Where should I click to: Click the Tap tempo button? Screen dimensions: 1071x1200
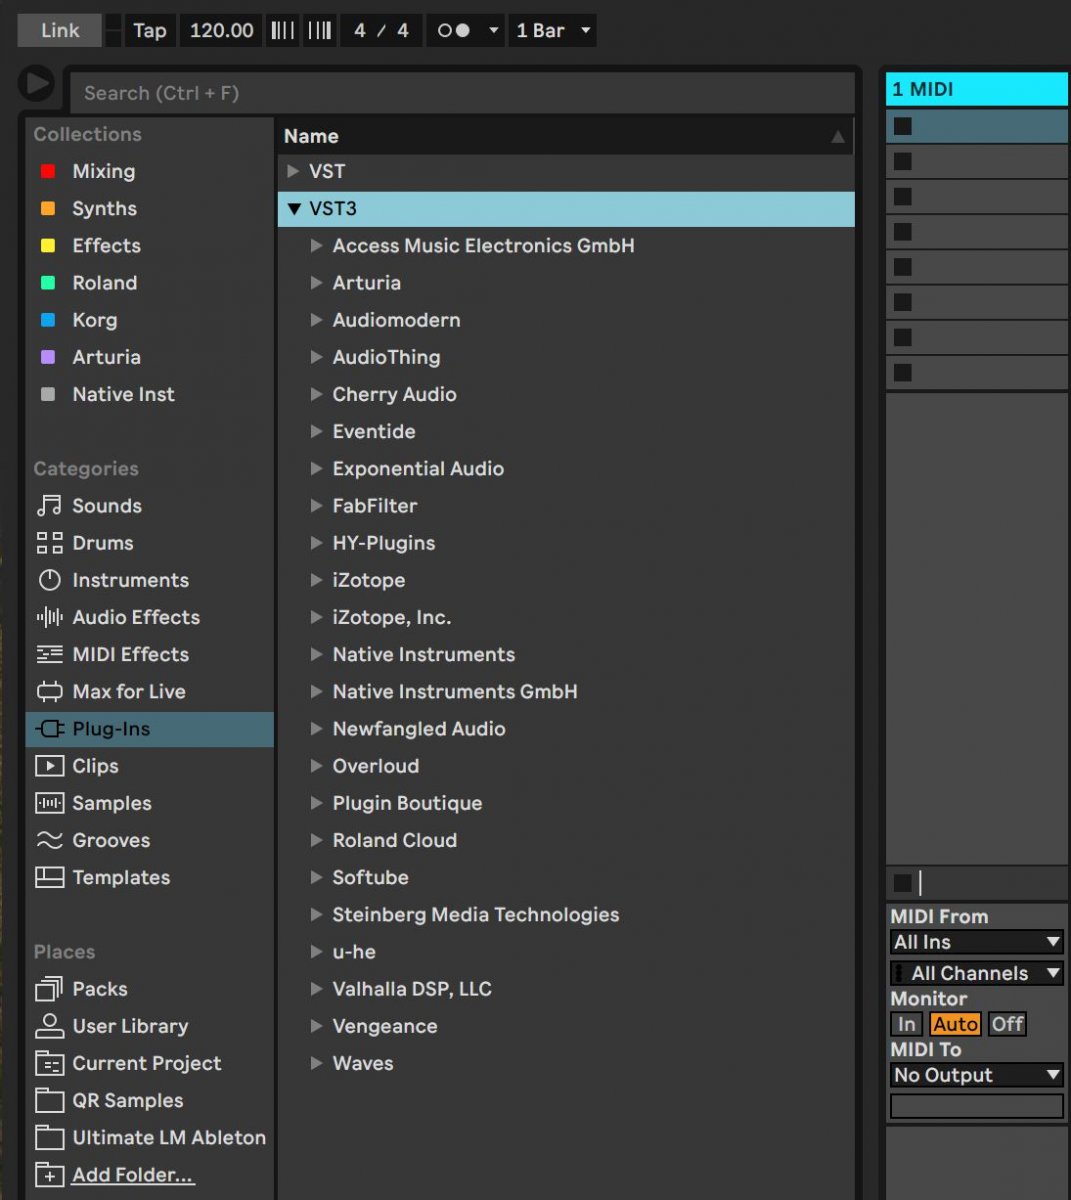(x=150, y=30)
